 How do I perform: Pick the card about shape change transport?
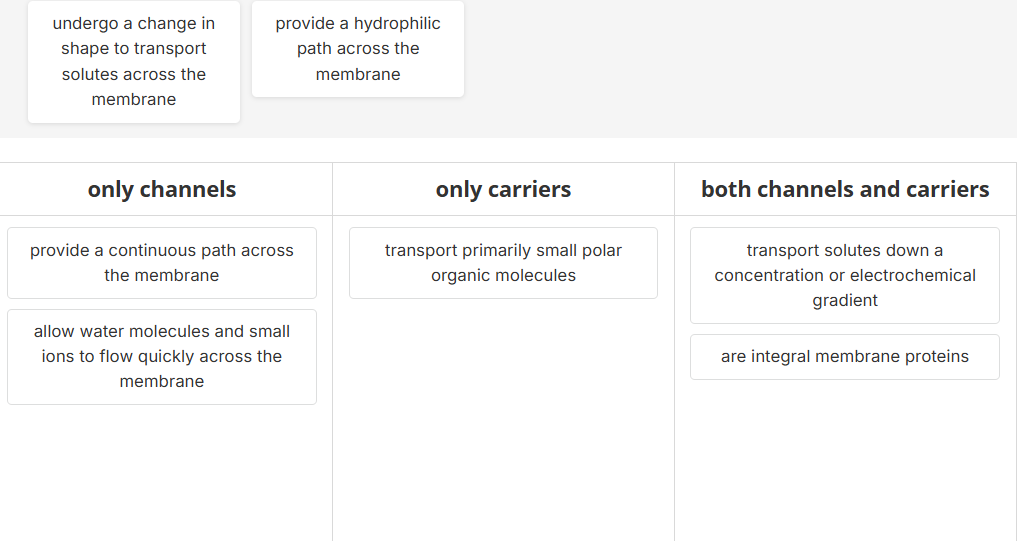[134, 61]
